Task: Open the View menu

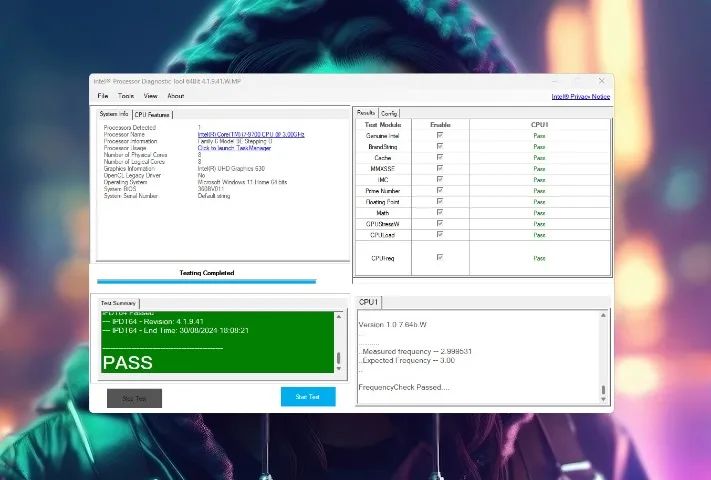Action: 150,96
